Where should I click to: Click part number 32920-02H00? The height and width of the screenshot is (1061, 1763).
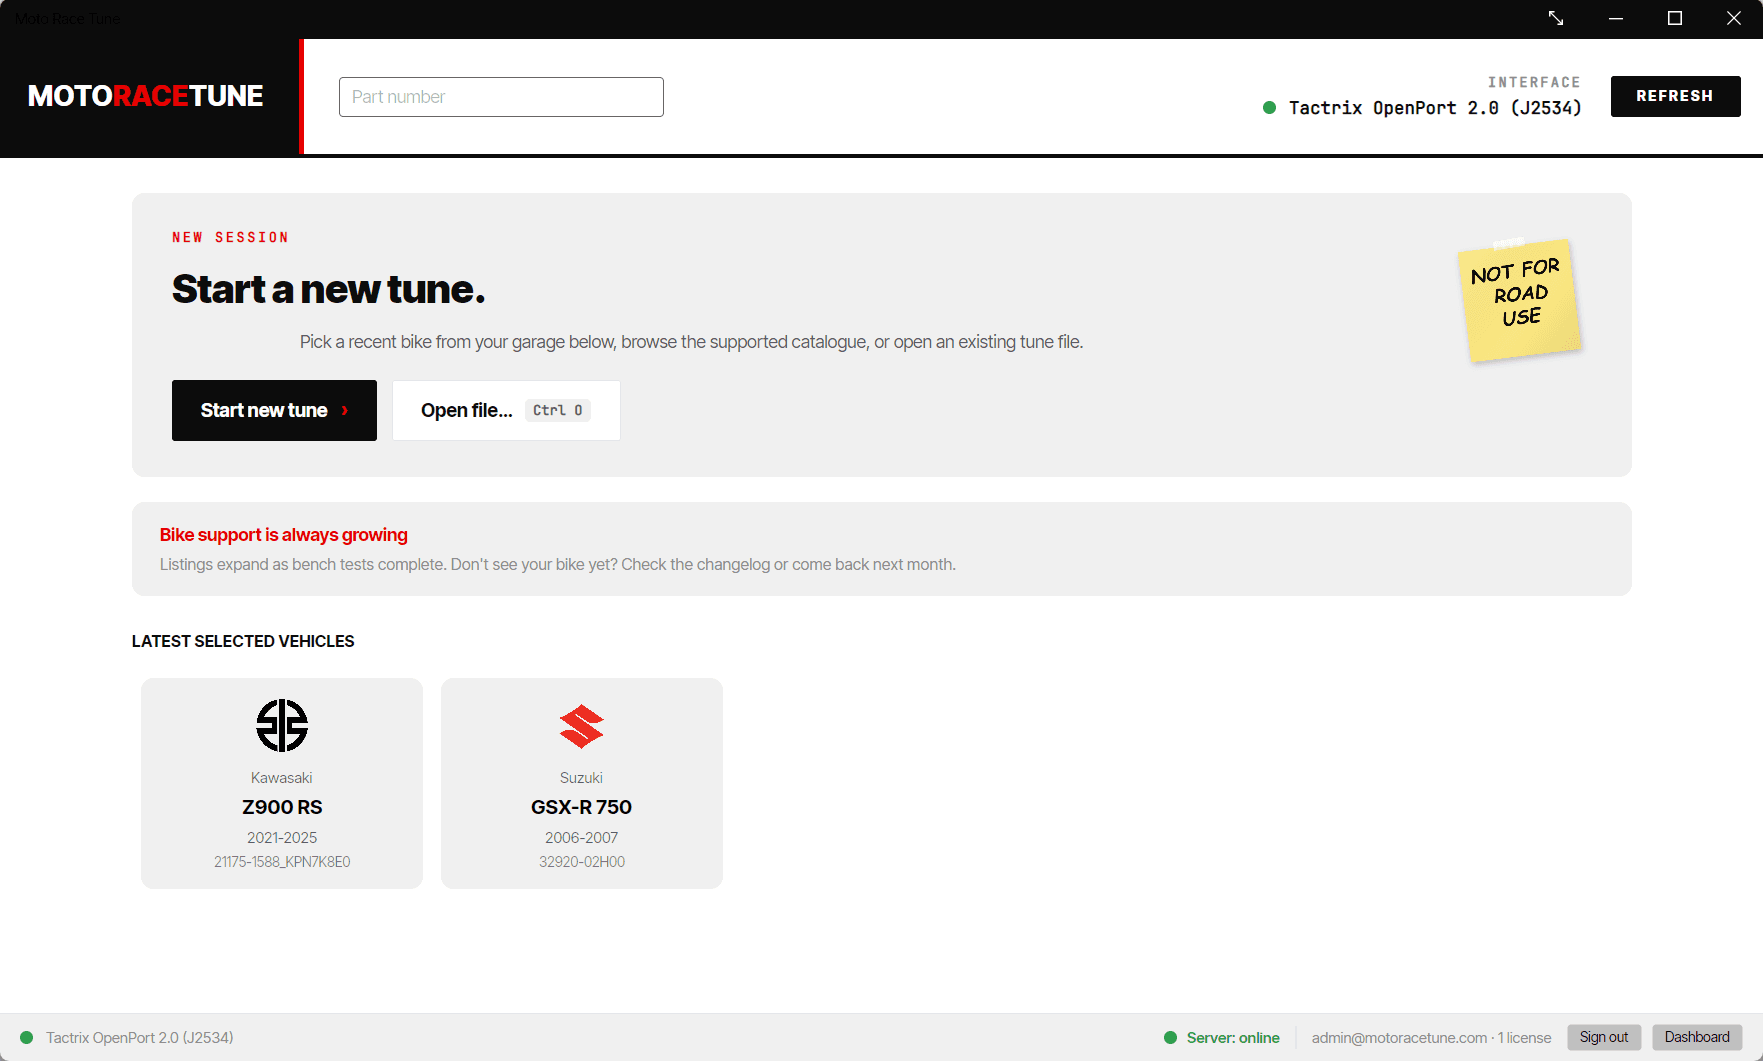click(x=582, y=862)
